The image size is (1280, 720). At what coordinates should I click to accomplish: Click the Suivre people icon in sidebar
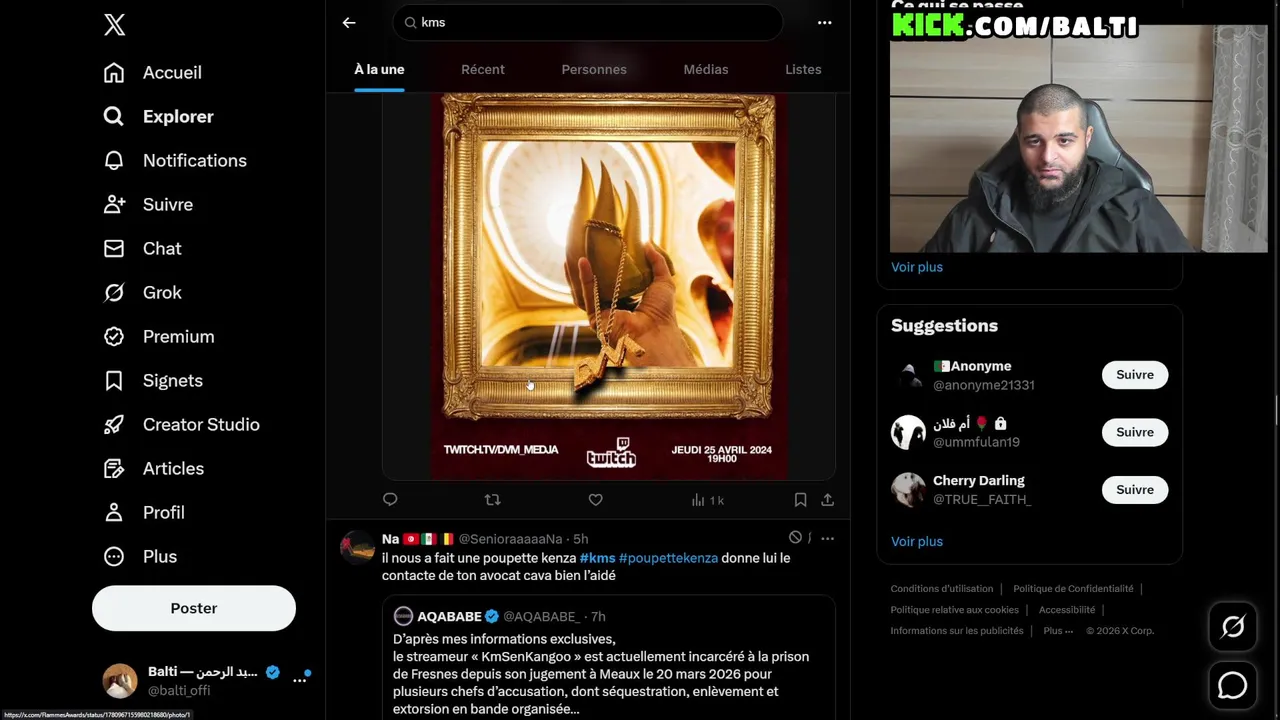(114, 205)
